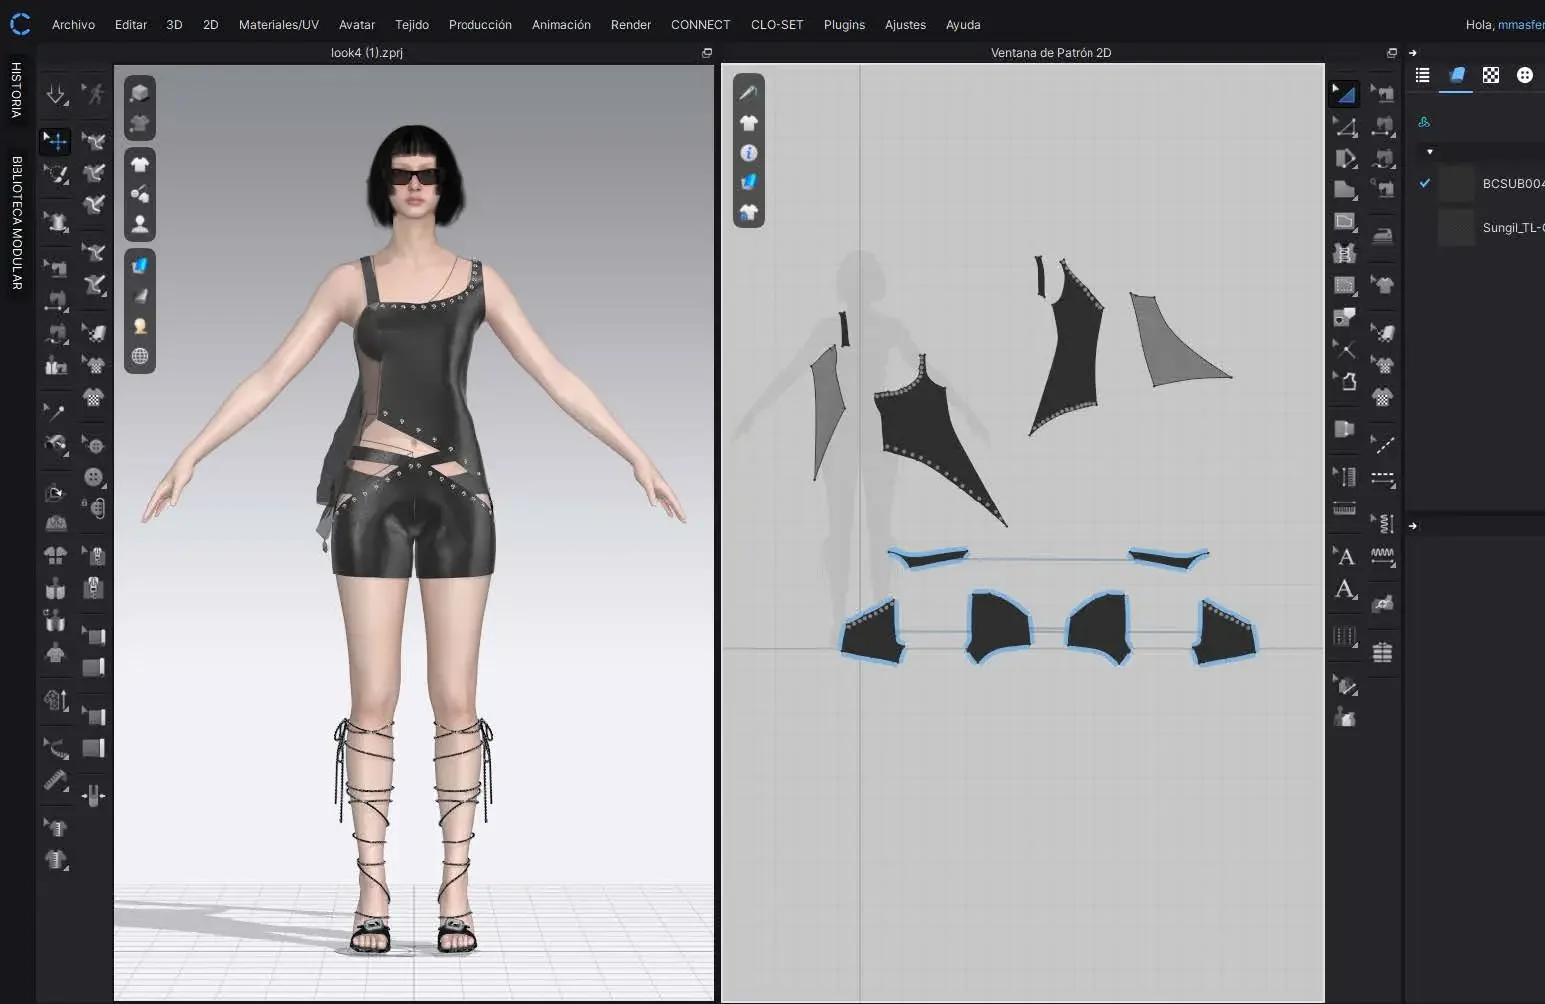
Task: Choose the internal rectangle pattern tool
Action: pos(1345,221)
